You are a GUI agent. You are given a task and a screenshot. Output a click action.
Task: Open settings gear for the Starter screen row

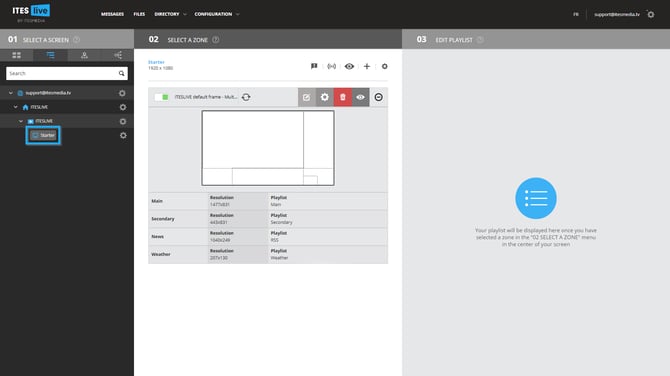(123, 135)
